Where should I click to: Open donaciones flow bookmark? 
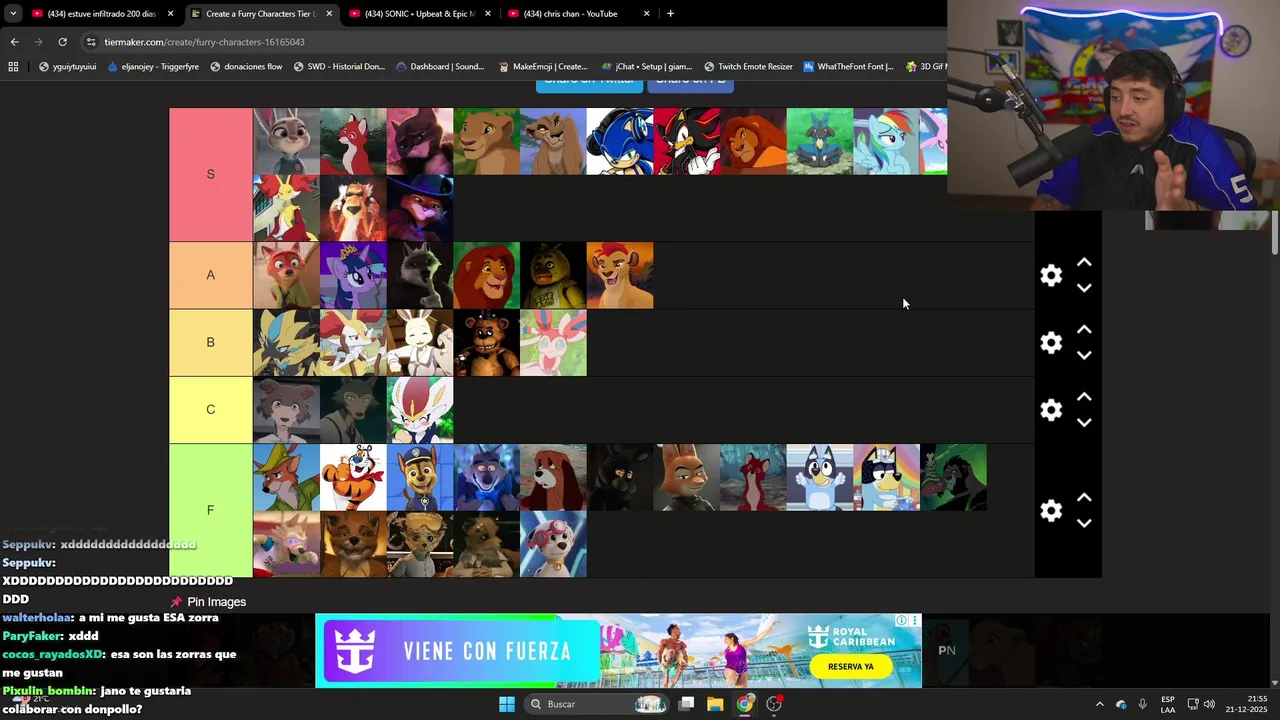pos(246,67)
